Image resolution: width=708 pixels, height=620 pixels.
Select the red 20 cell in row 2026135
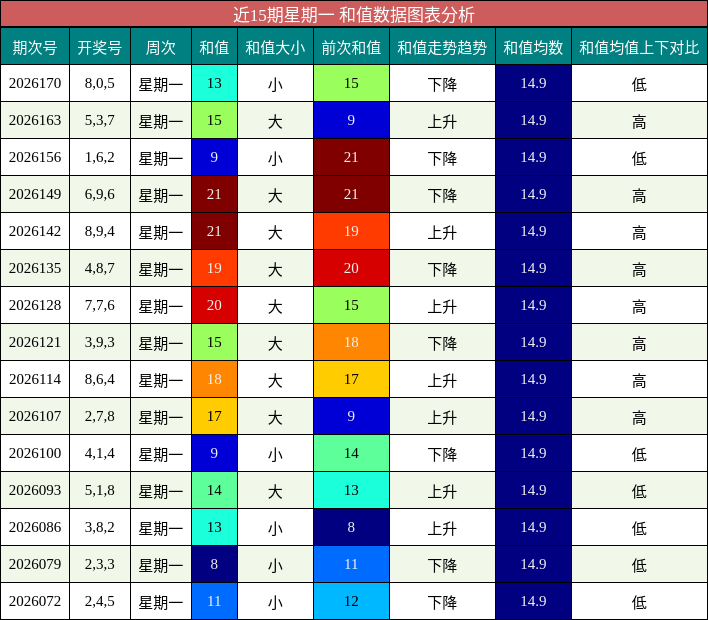pyautogui.click(x=351, y=268)
